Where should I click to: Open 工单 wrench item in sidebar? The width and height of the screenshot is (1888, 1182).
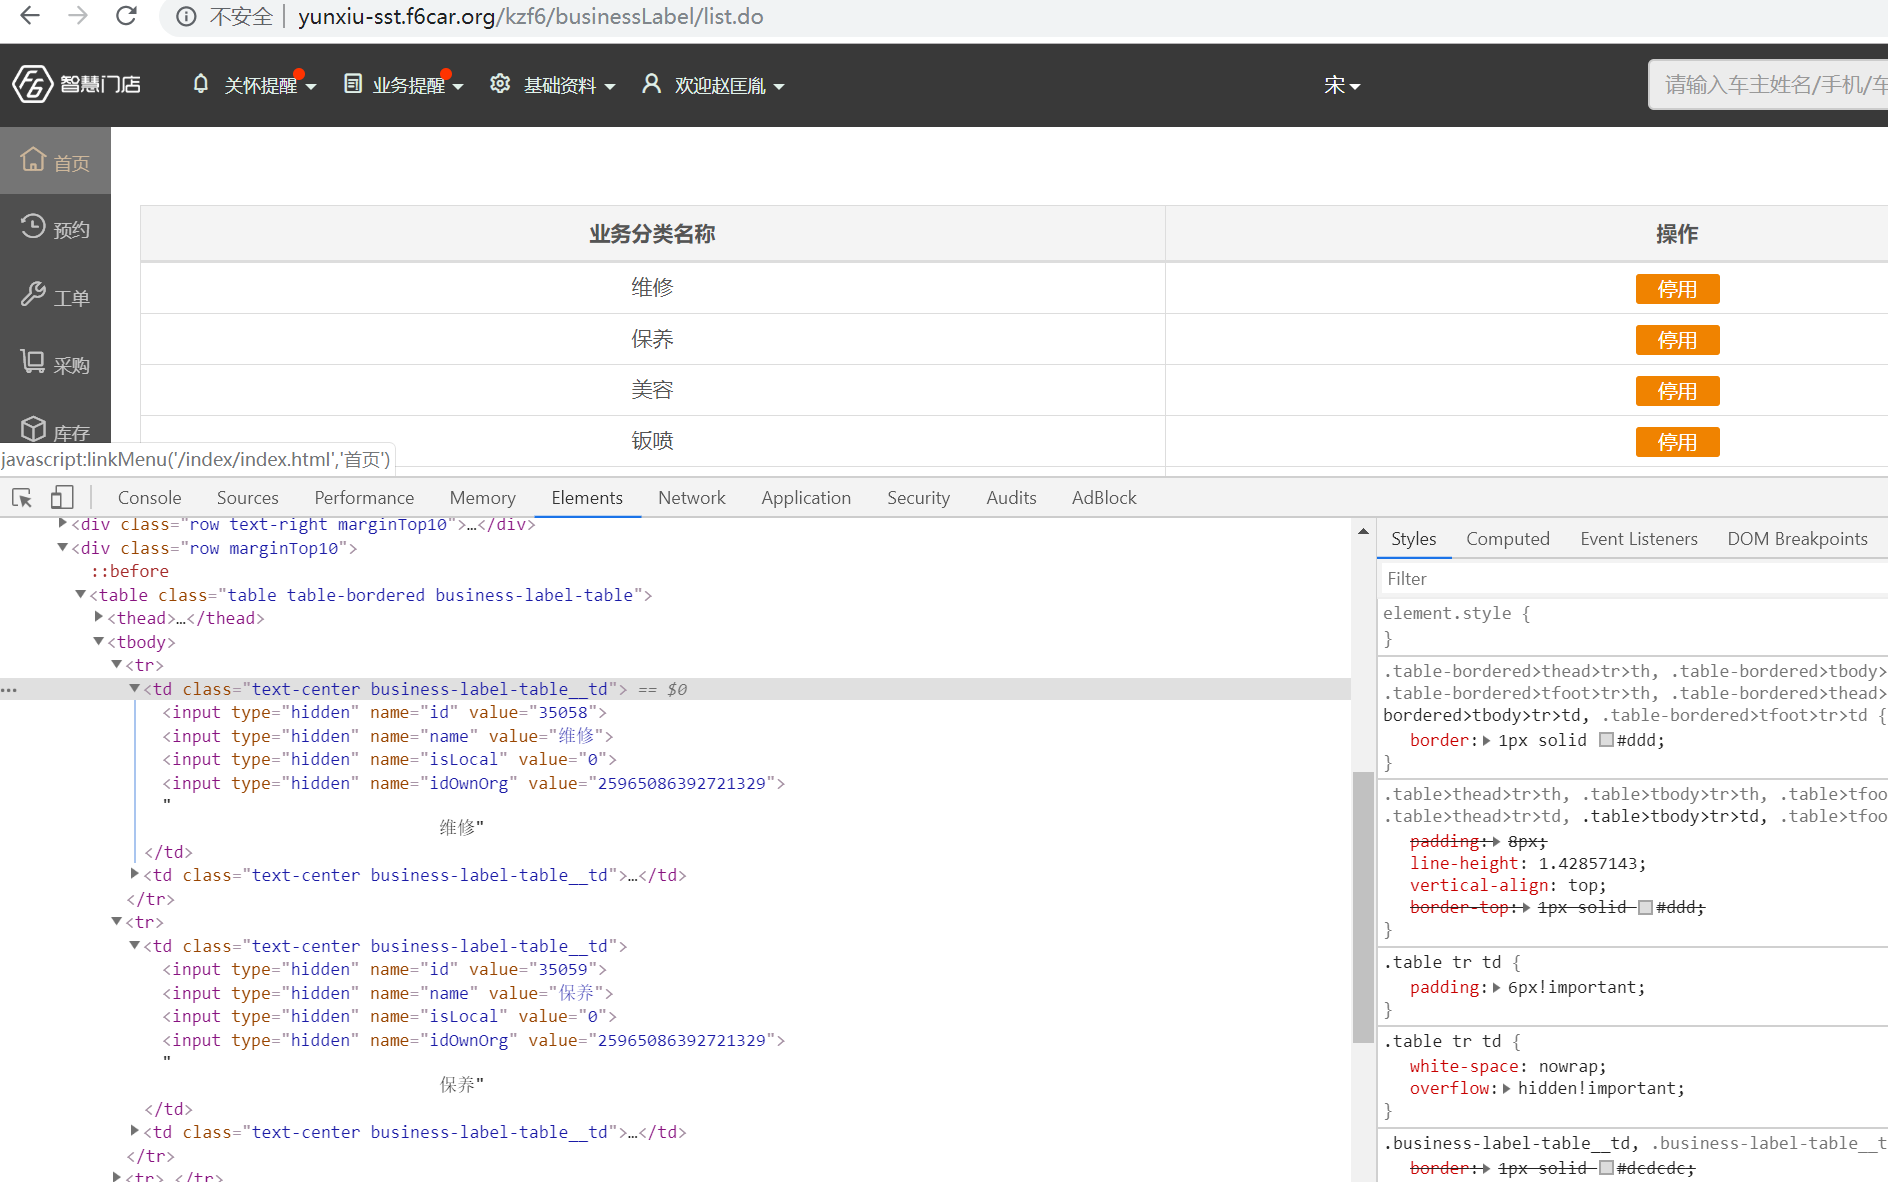(x=55, y=297)
